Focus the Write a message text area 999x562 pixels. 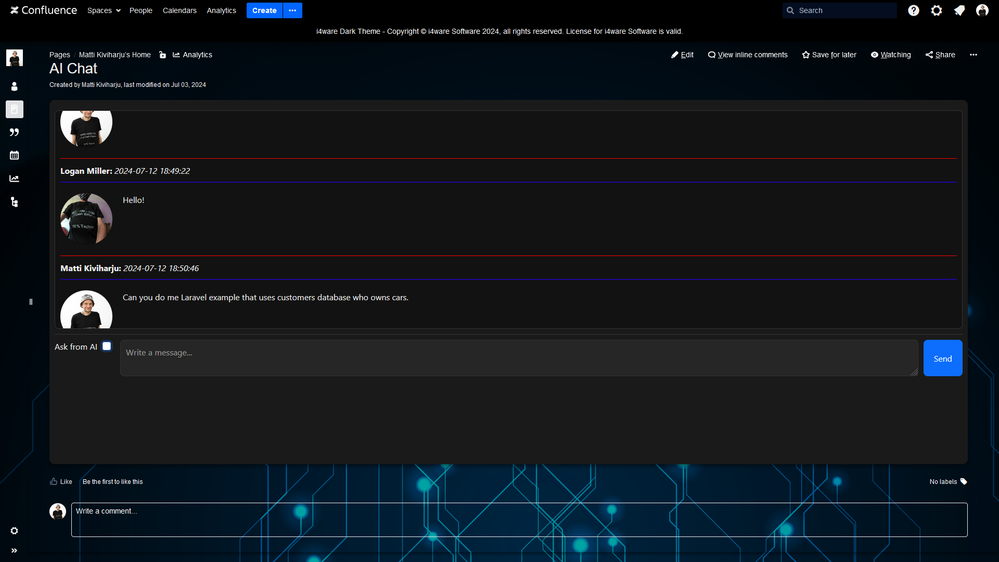519,357
